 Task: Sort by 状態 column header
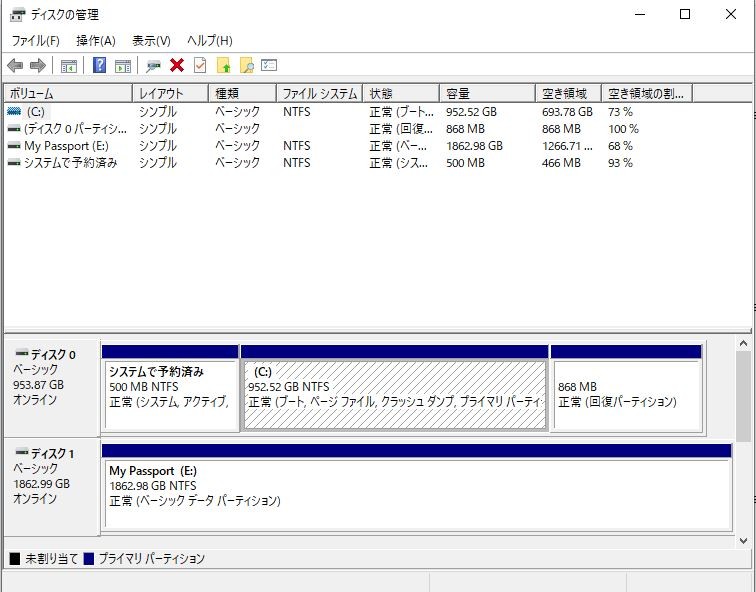(x=401, y=93)
